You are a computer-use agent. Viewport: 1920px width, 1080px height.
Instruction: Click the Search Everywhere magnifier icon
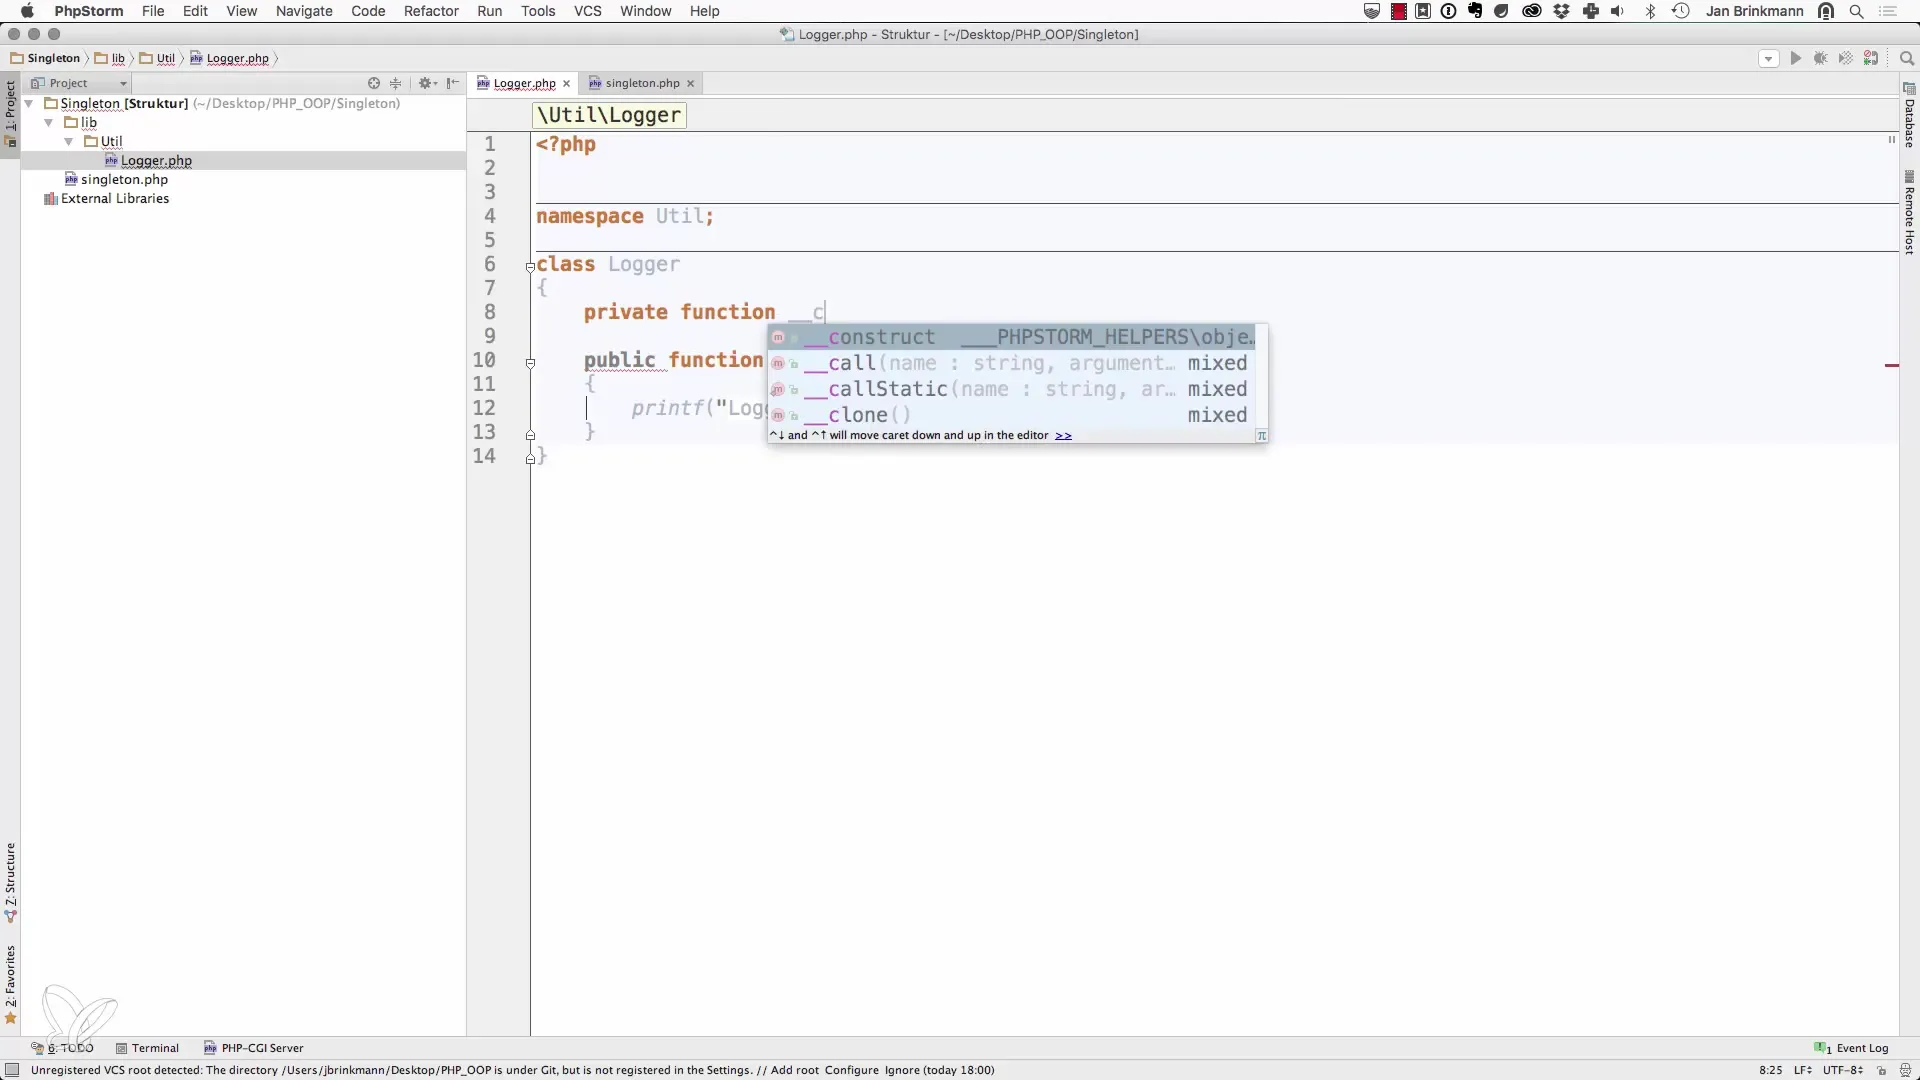pos(1906,58)
